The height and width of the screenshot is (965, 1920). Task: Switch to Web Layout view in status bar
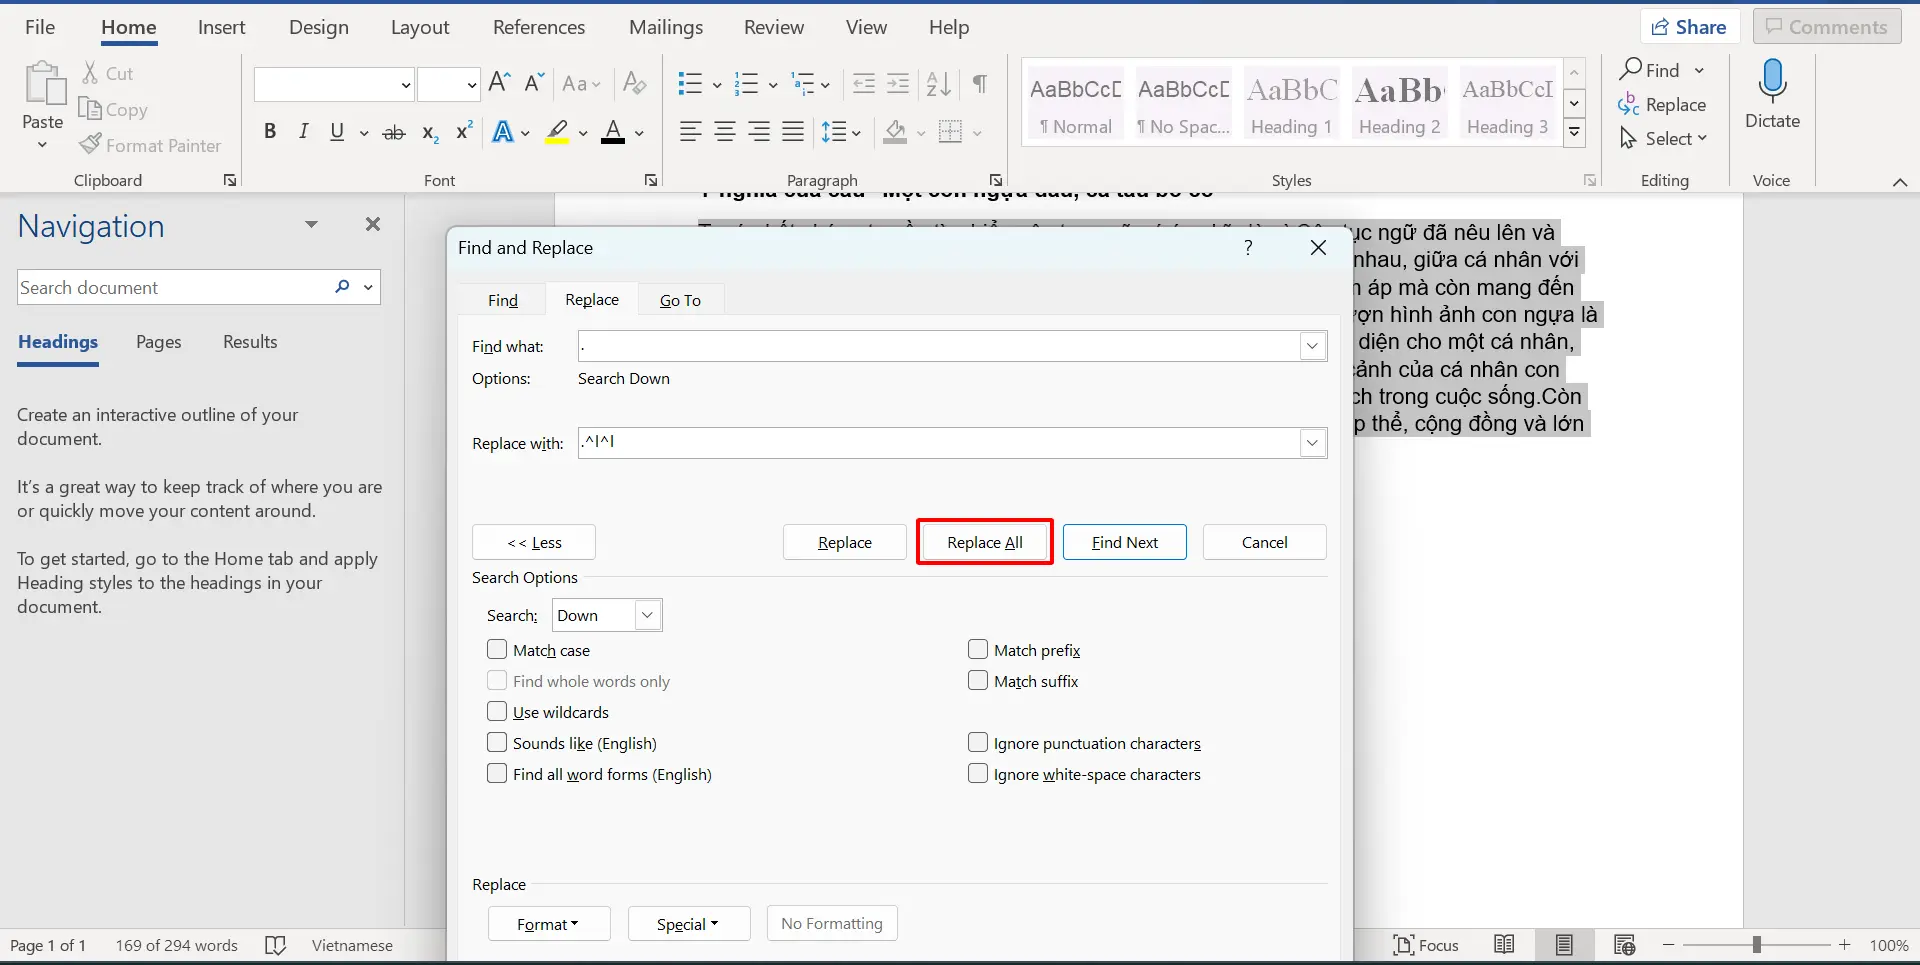(1625, 945)
